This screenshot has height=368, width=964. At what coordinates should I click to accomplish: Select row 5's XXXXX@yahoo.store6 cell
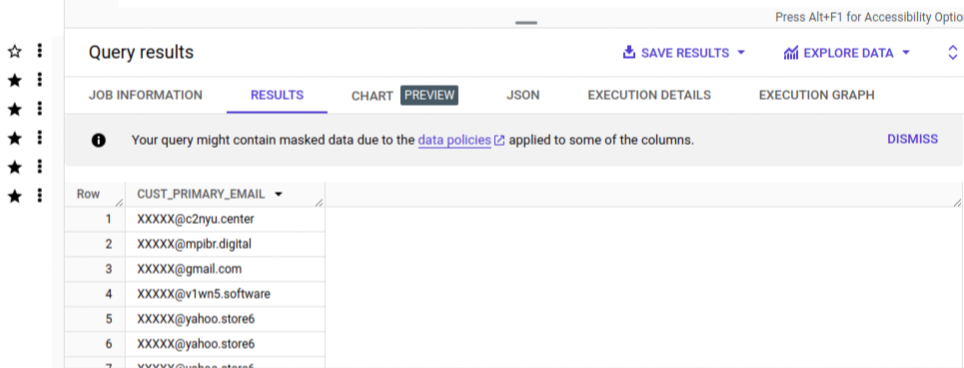[225, 319]
